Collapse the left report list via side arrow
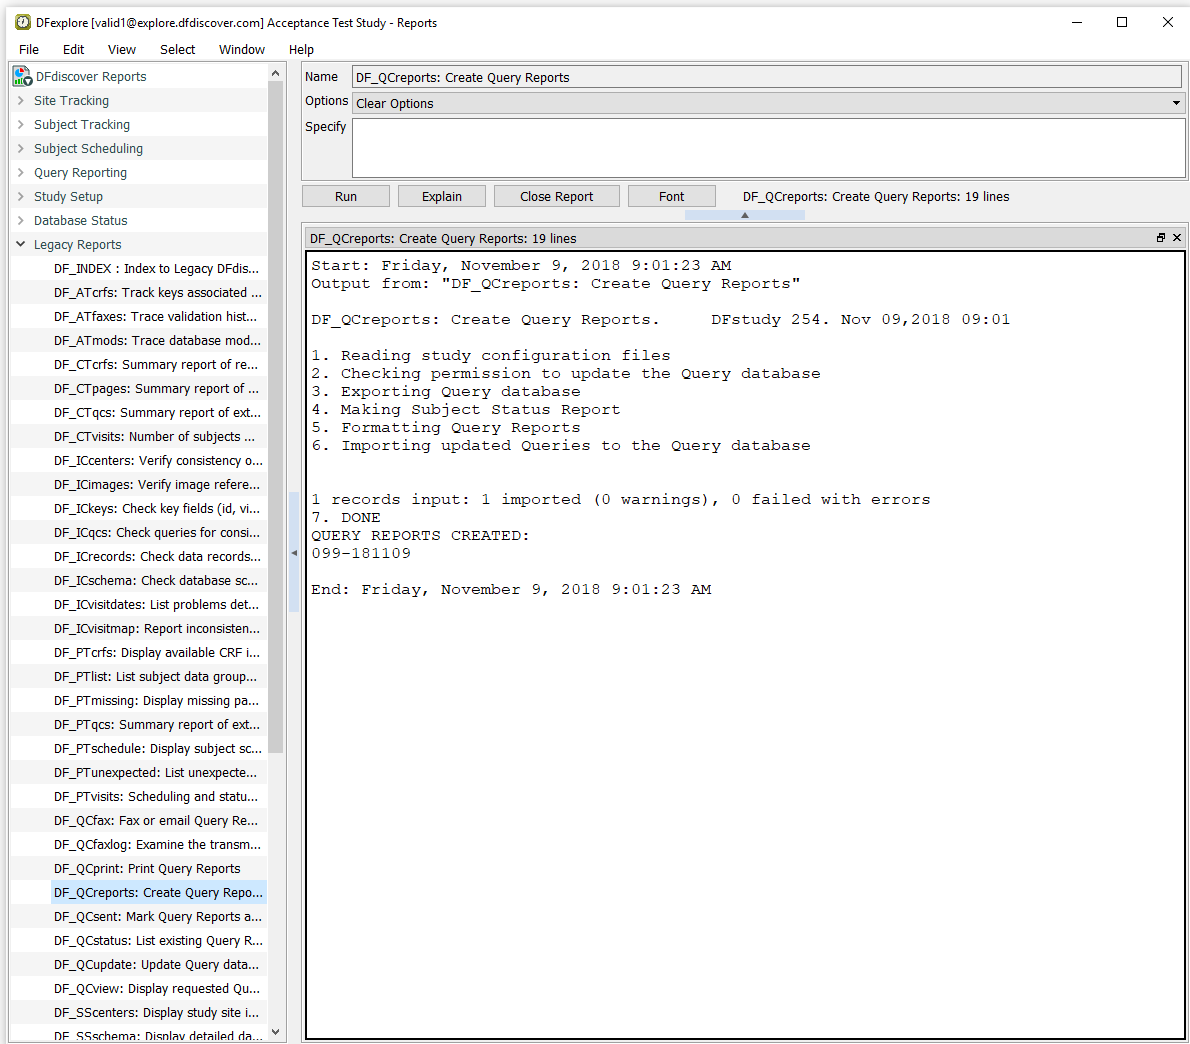This screenshot has width=1190, height=1044. pyautogui.click(x=294, y=552)
